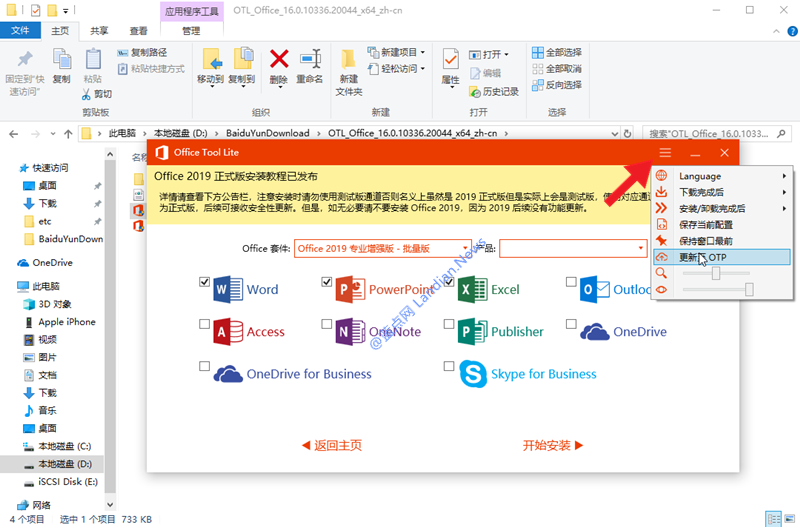Select 保存当前配置 menu item

(x=722, y=224)
